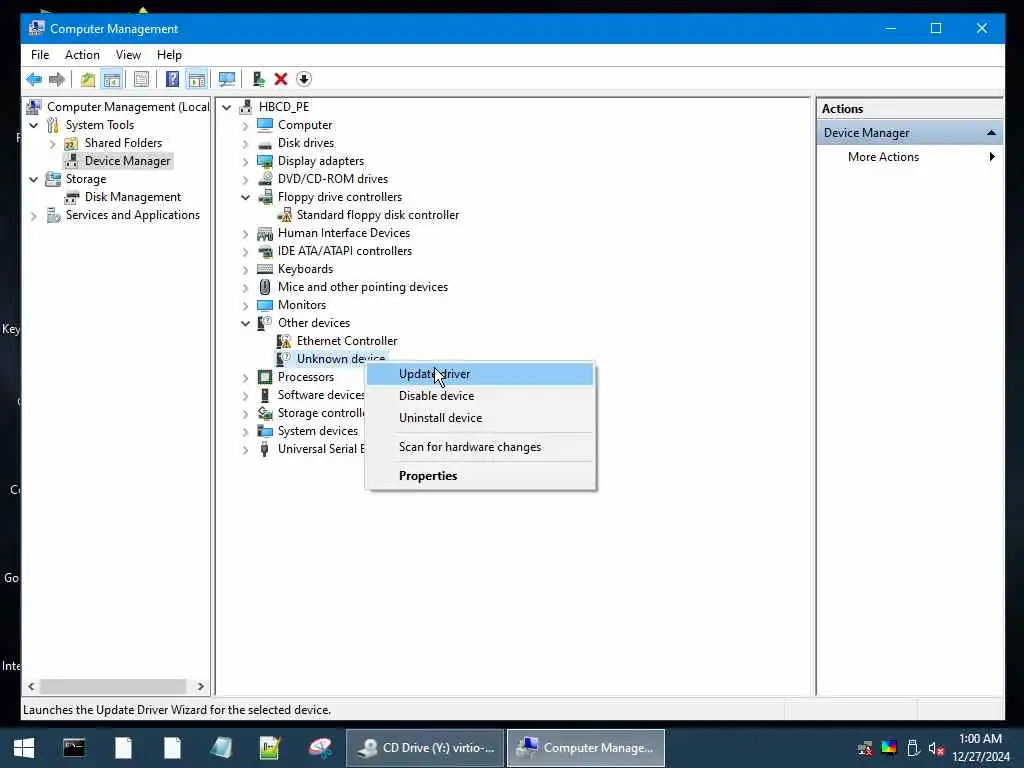Open the File menu
This screenshot has height=768, width=1024.
40,55
